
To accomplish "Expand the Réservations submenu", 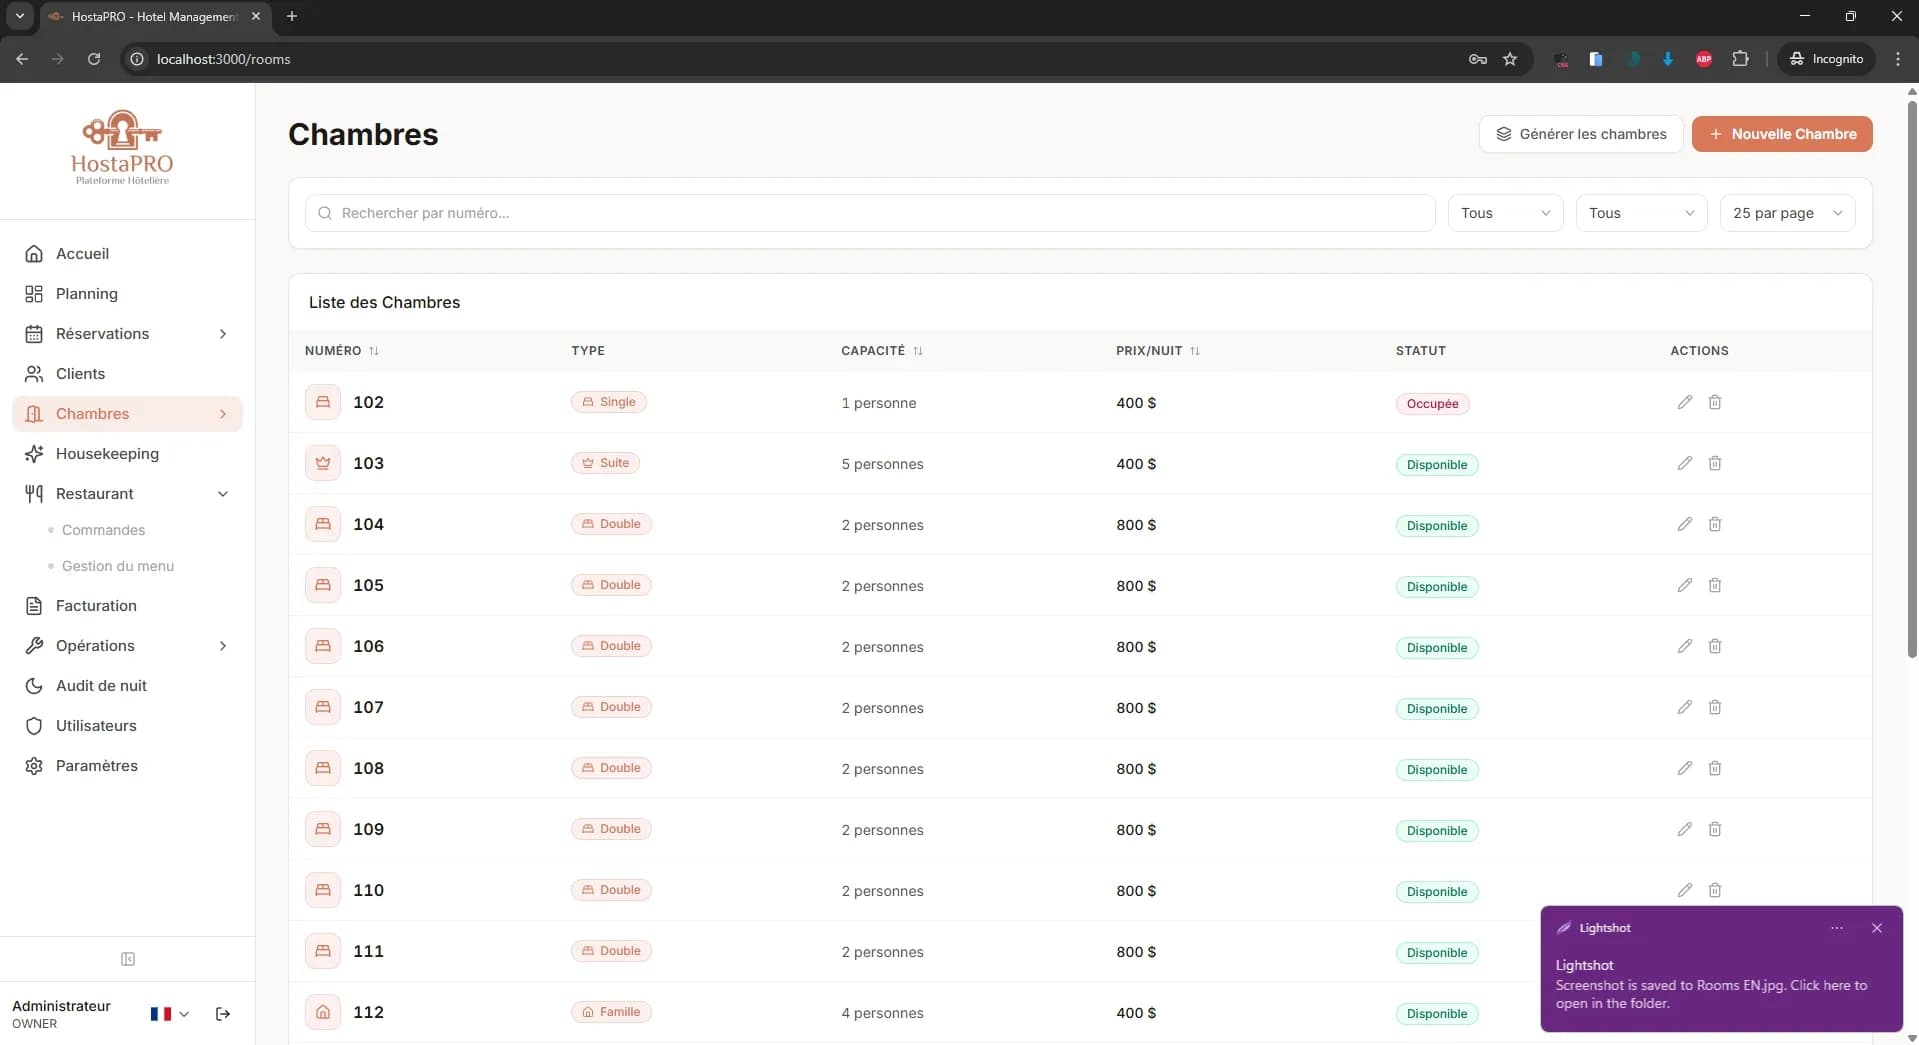I will coord(222,334).
